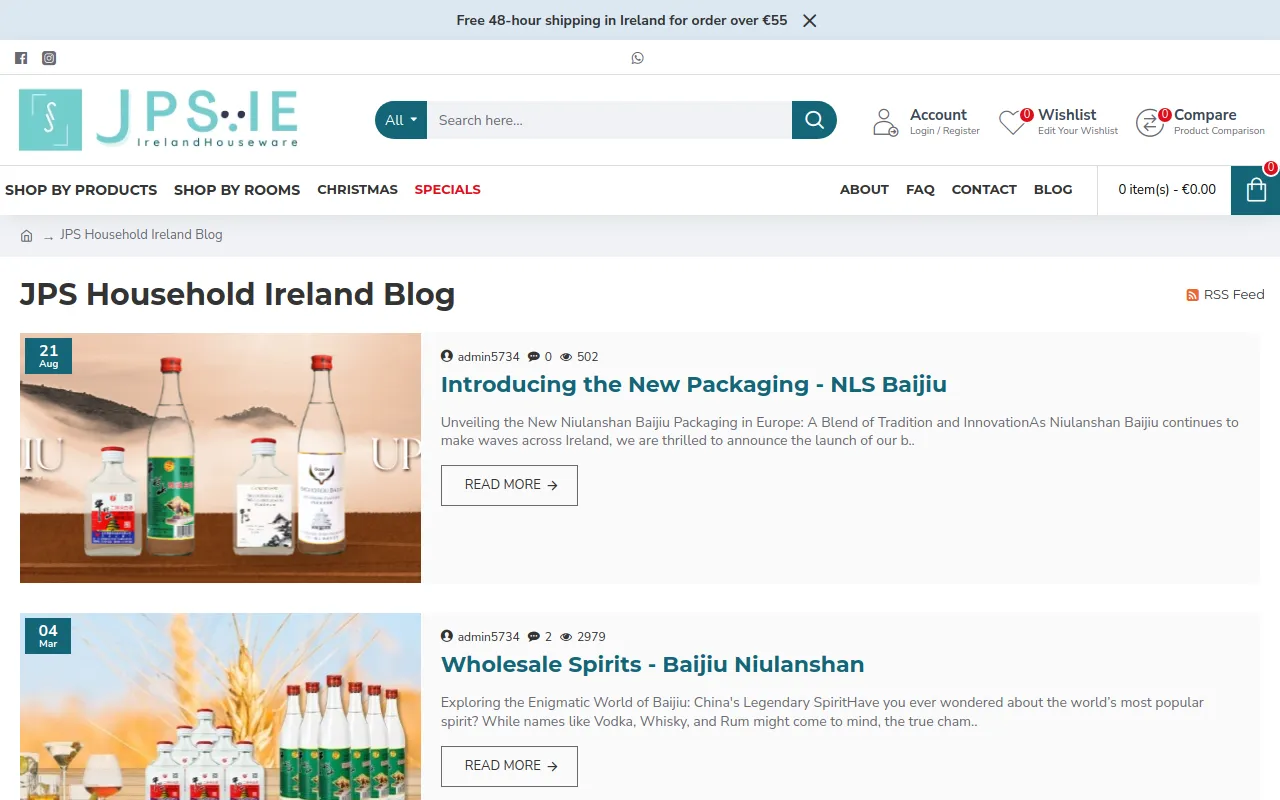This screenshot has width=1280, height=800.
Task: Click the author icon on Wholesale Spirits post
Action: [x=447, y=637]
